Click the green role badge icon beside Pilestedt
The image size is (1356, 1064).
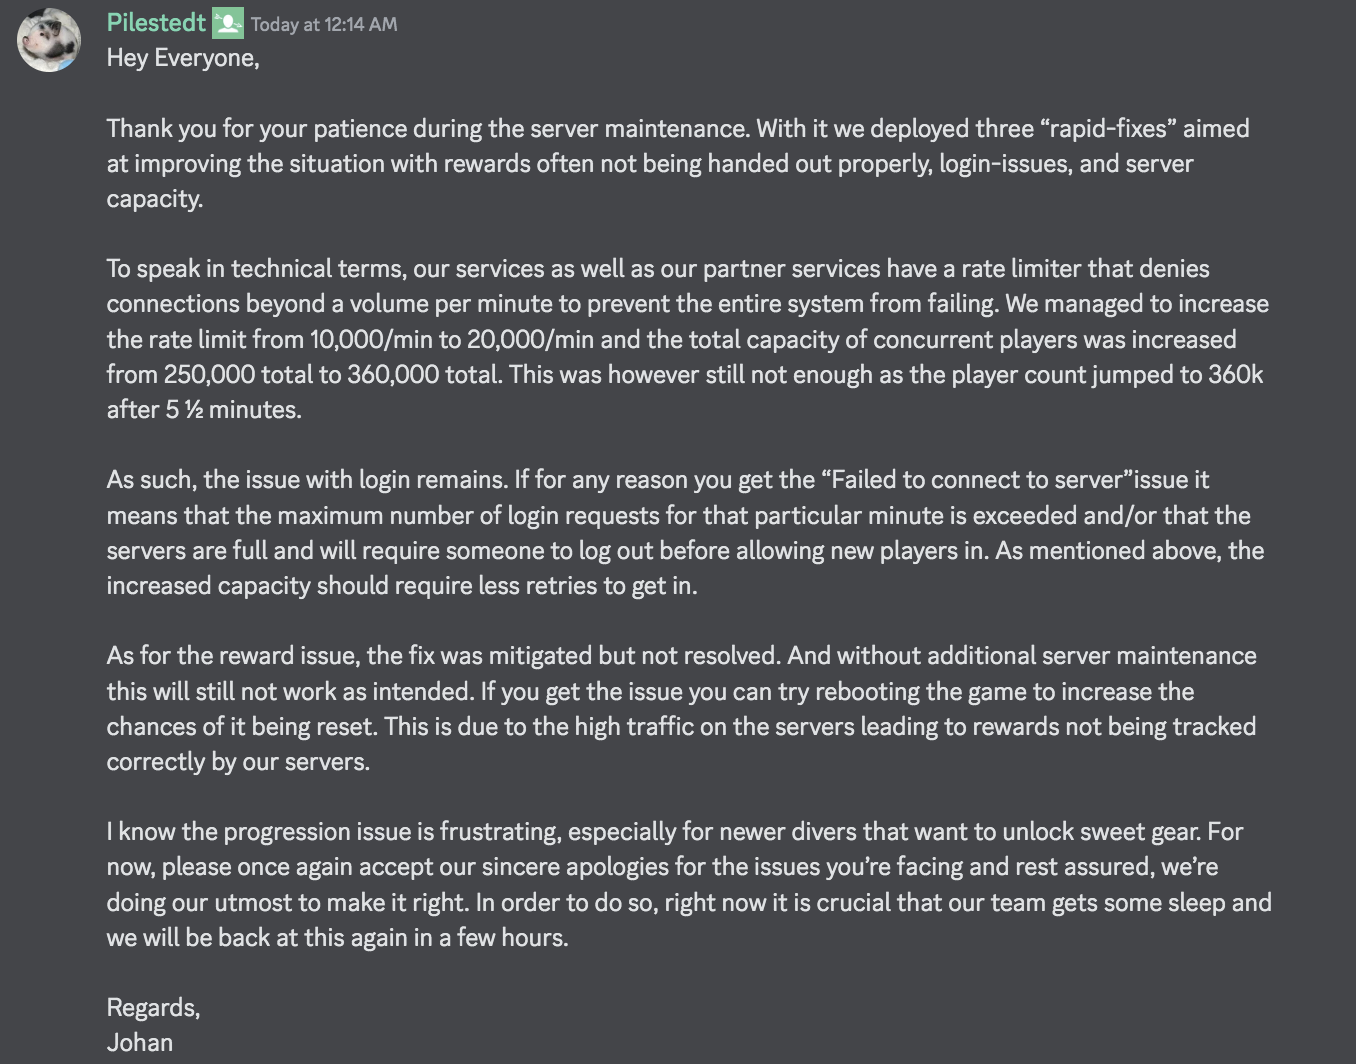pyautogui.click(x=228, y=23)
